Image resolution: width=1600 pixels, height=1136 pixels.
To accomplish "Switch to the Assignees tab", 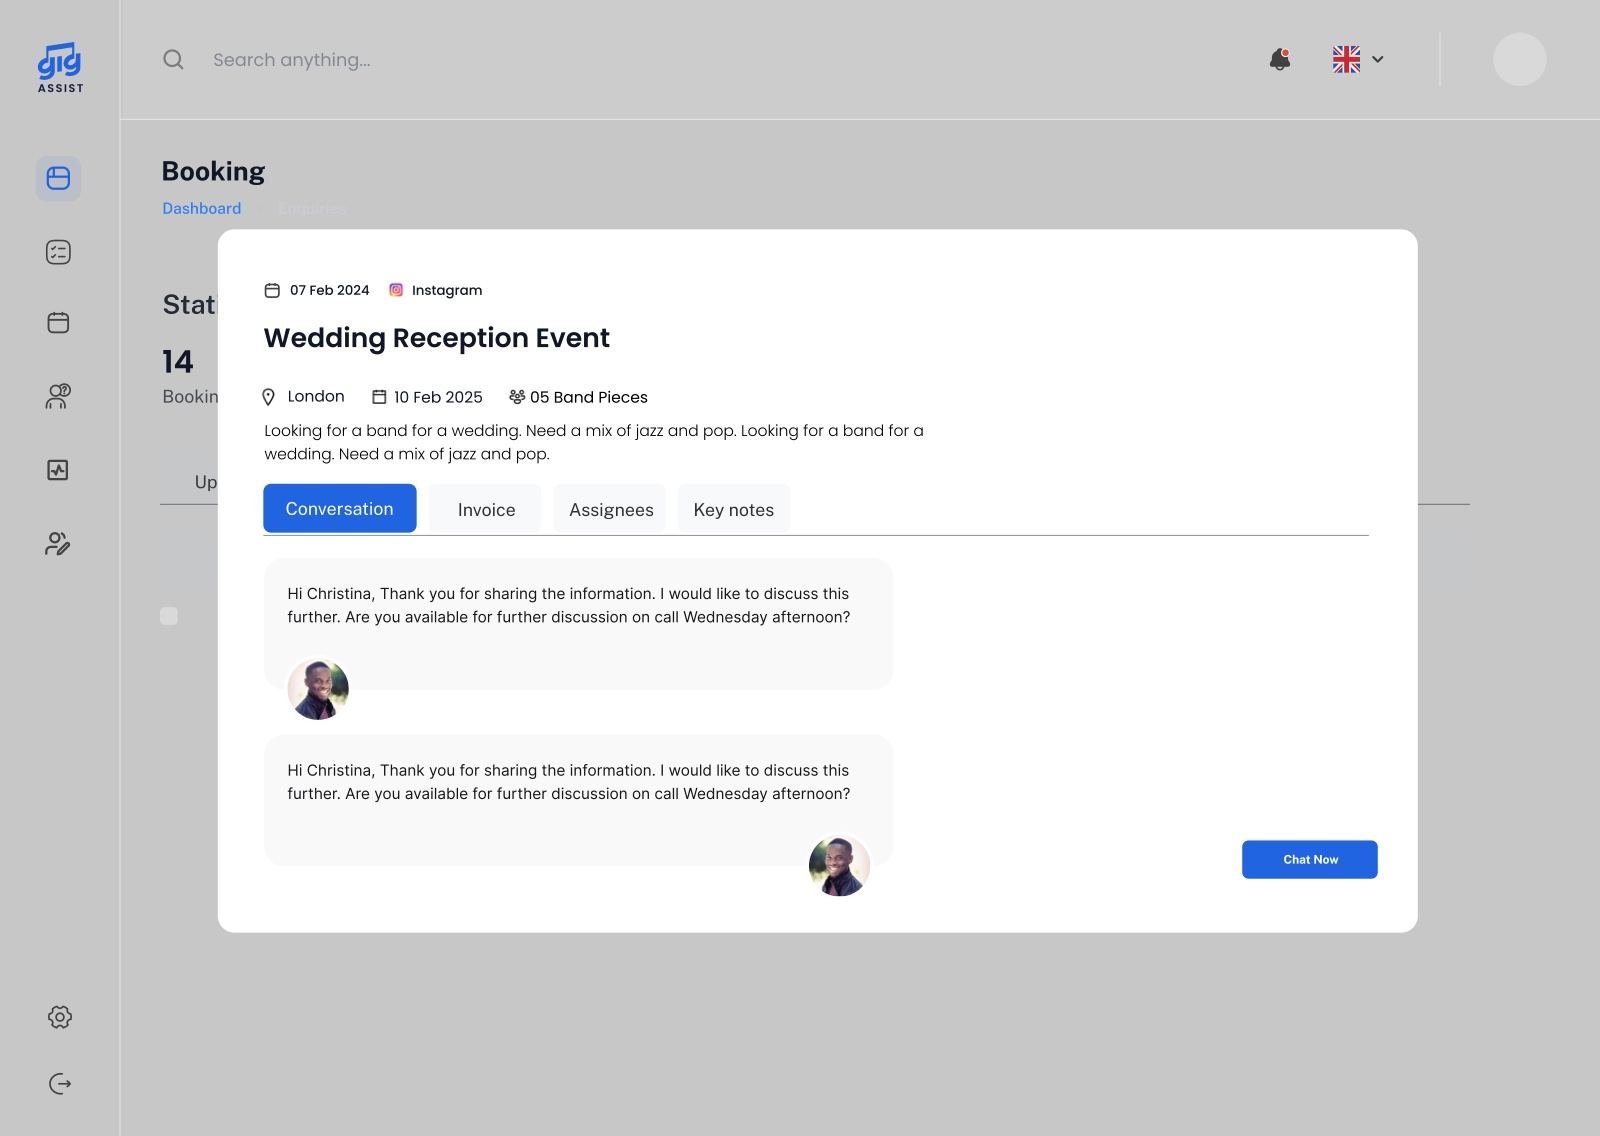I will coord(611,509).
